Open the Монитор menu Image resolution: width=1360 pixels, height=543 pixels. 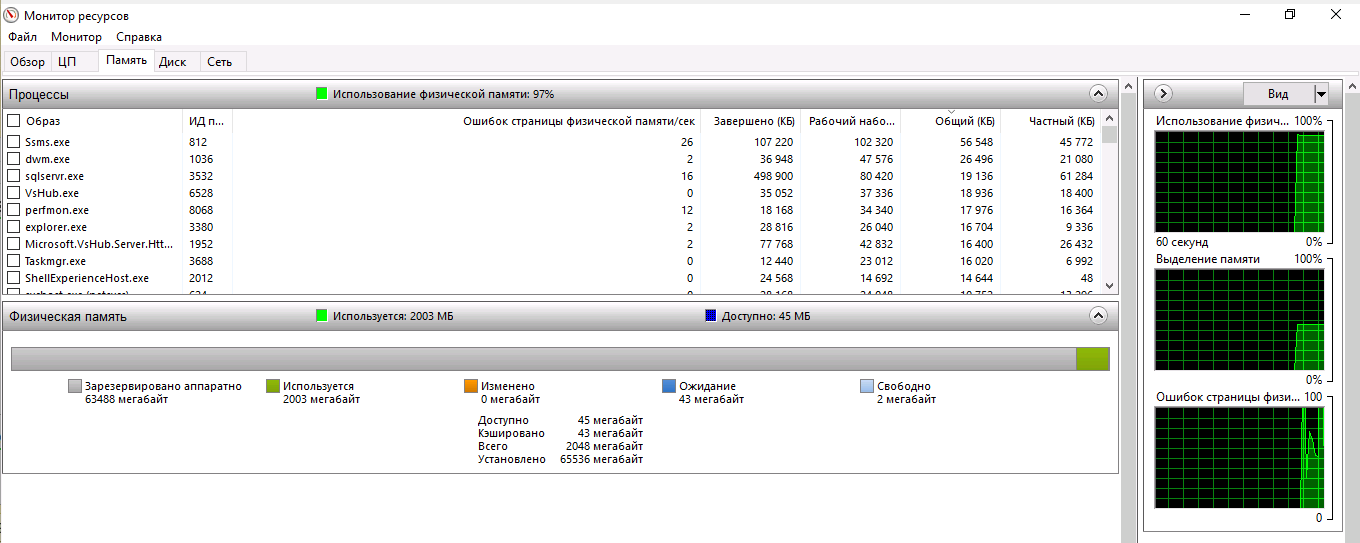click(76, 37)
